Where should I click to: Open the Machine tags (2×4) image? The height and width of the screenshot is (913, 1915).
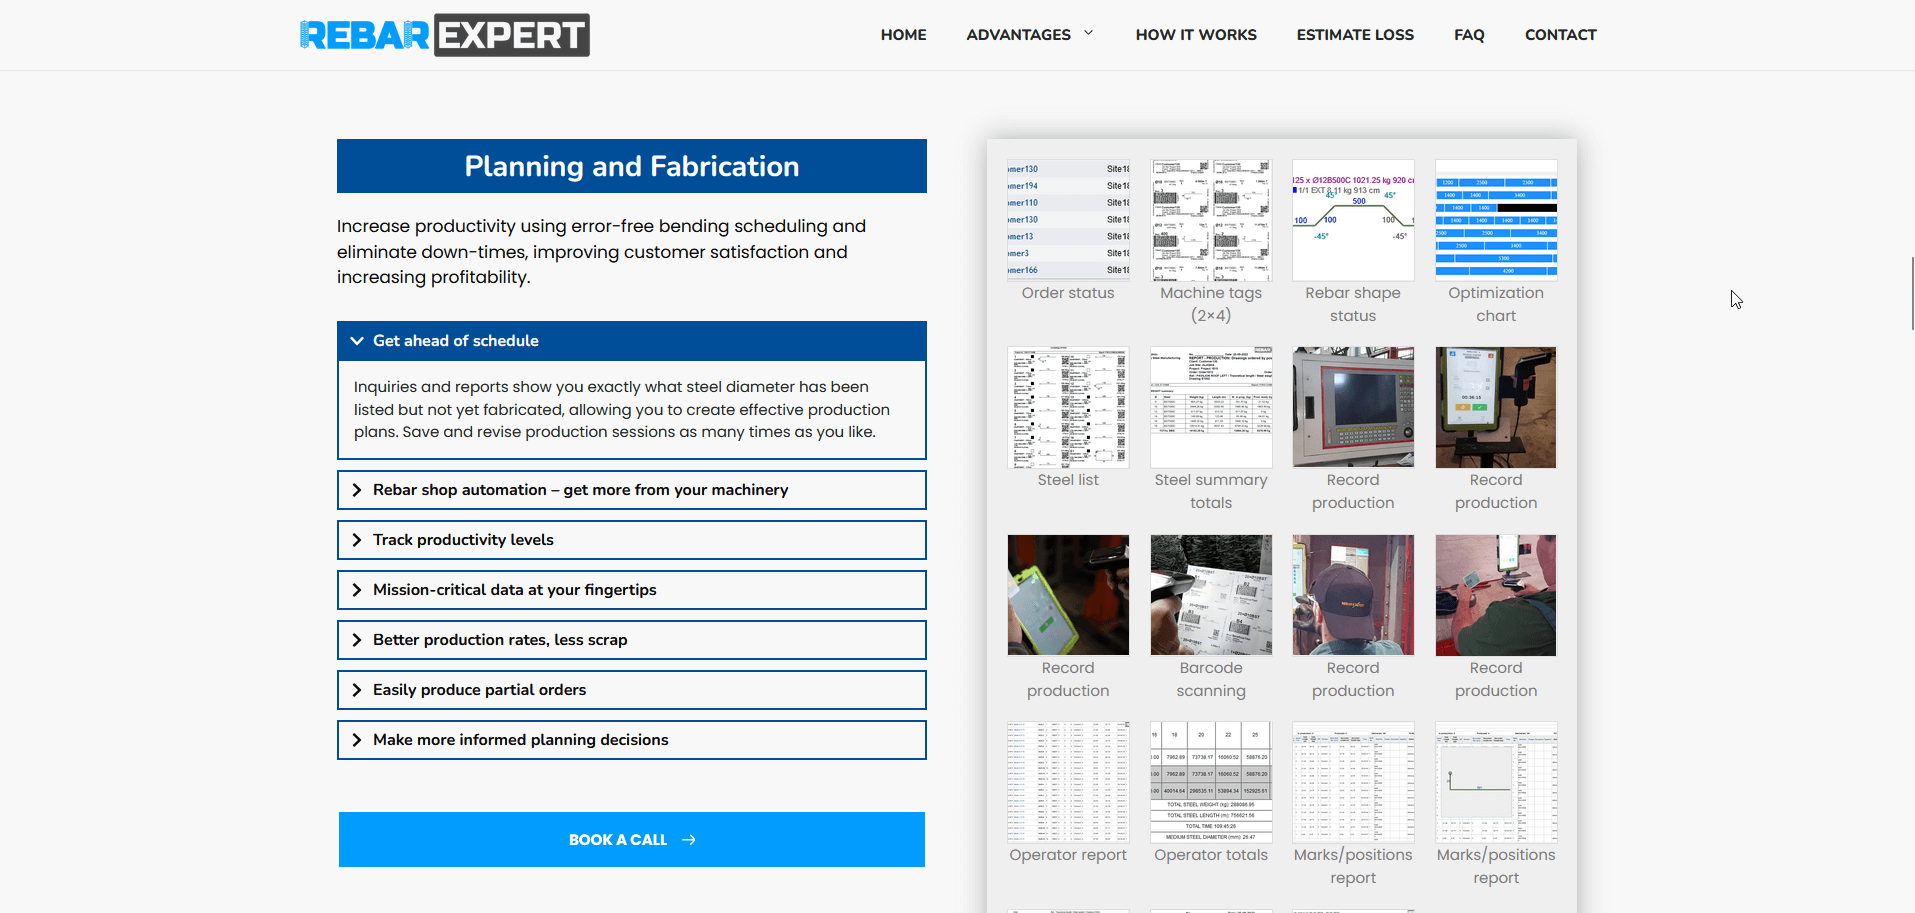point(1211,220)
